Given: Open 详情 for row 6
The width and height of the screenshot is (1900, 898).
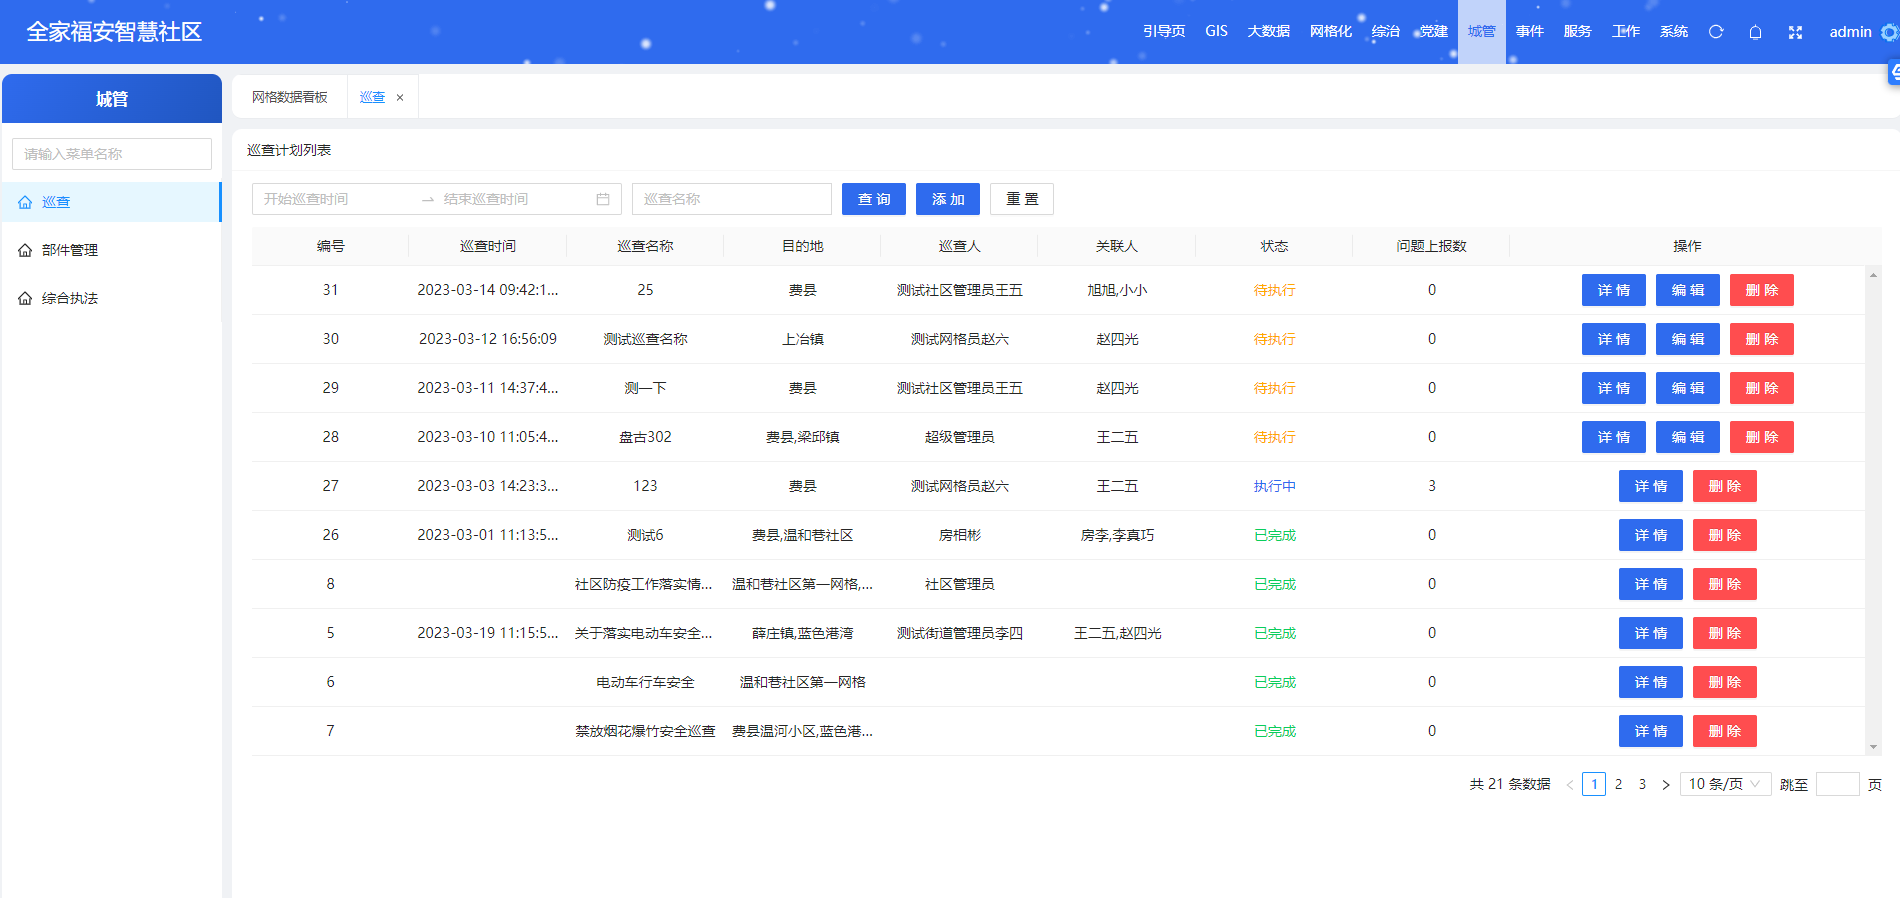Looking at the screenshot, I should click(x=1651, y=682).
